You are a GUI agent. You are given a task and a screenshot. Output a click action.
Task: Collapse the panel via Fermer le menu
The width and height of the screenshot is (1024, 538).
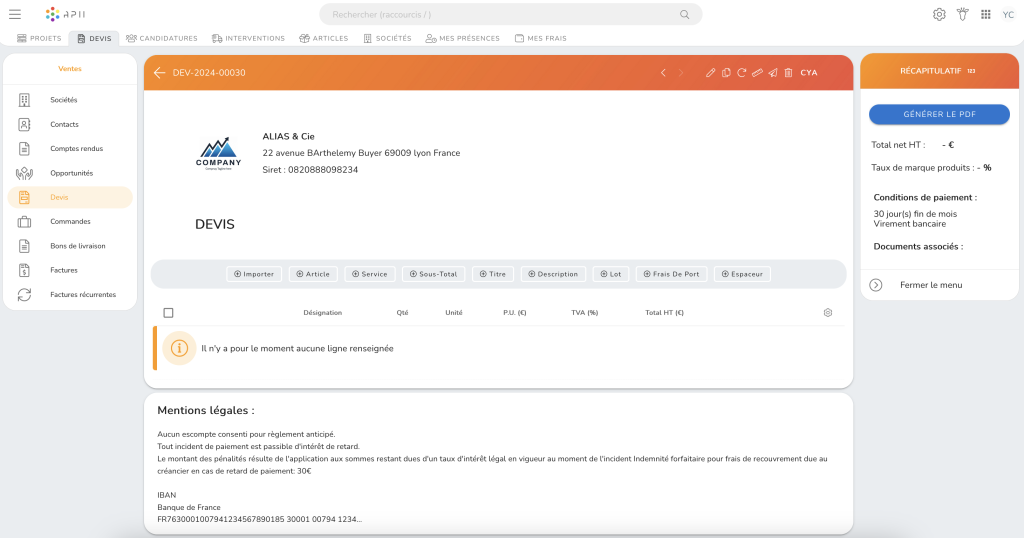pos(930,285)
